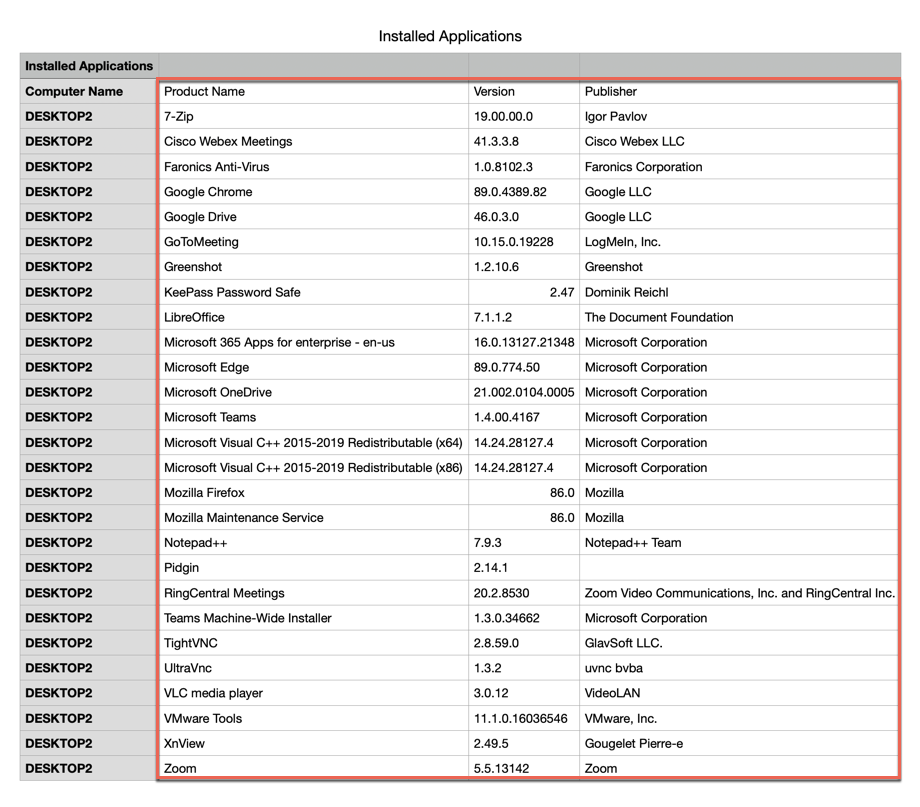Viewport: 920px width, 807px height.
Task: Select the Publisher column header cell
Action: 739,92
